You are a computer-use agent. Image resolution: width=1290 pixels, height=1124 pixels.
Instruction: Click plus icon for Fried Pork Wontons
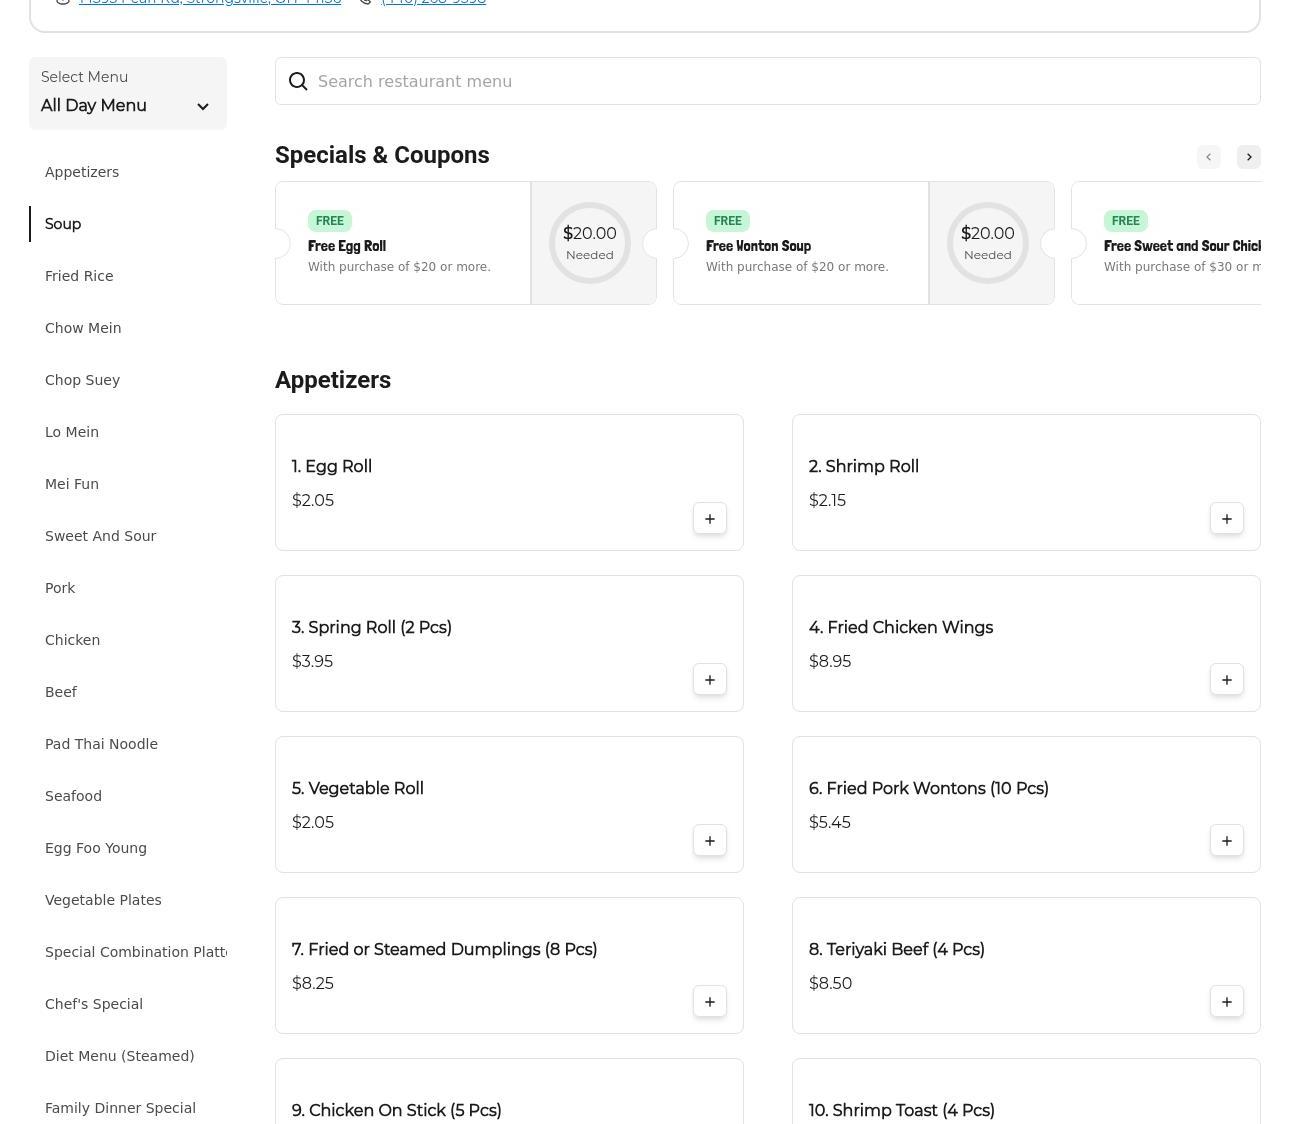coord(1226,841)
